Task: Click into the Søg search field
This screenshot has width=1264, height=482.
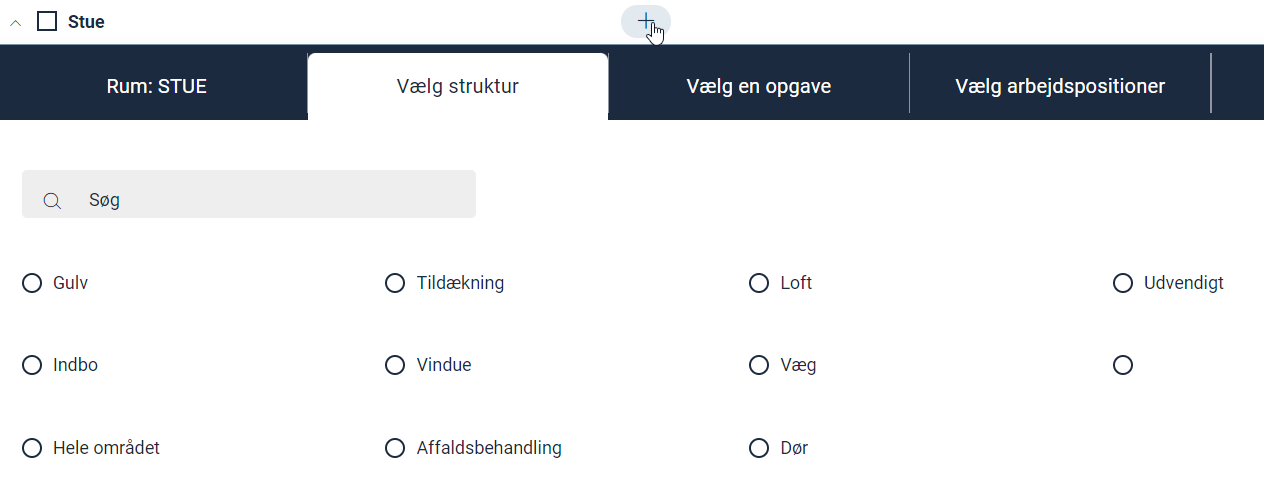Action: 270,200
